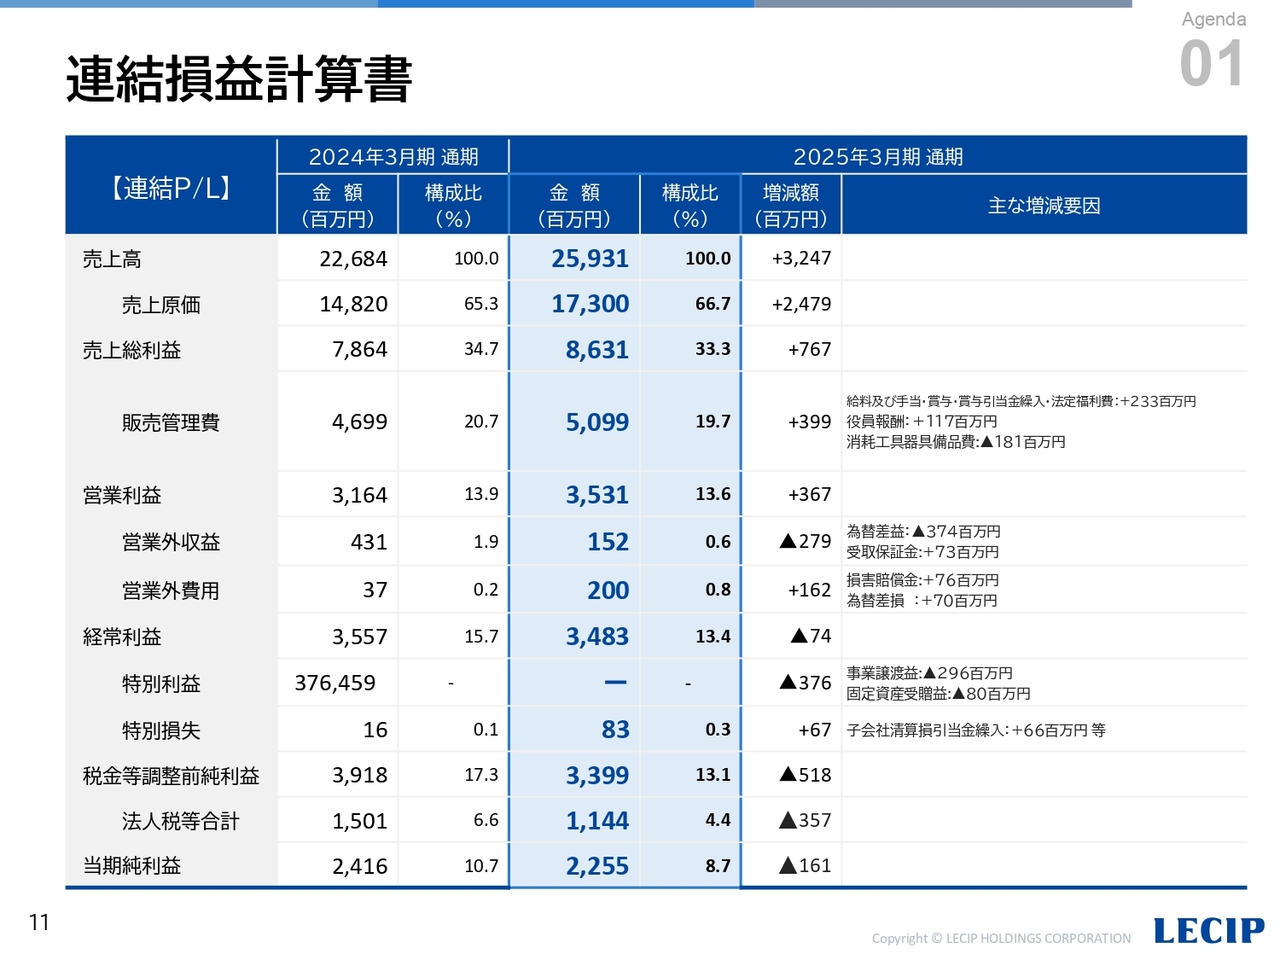
Task: Select the 8,631 gross profit value
Action: coord(597,350)
